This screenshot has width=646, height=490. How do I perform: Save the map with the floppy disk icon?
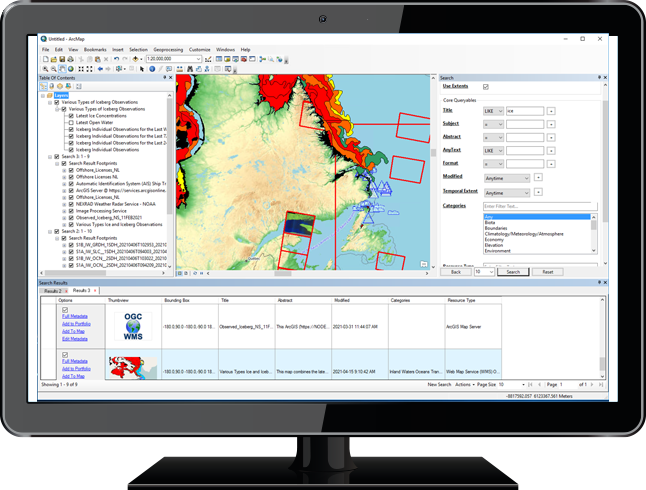pyautogui.click(x=62, y=59)
